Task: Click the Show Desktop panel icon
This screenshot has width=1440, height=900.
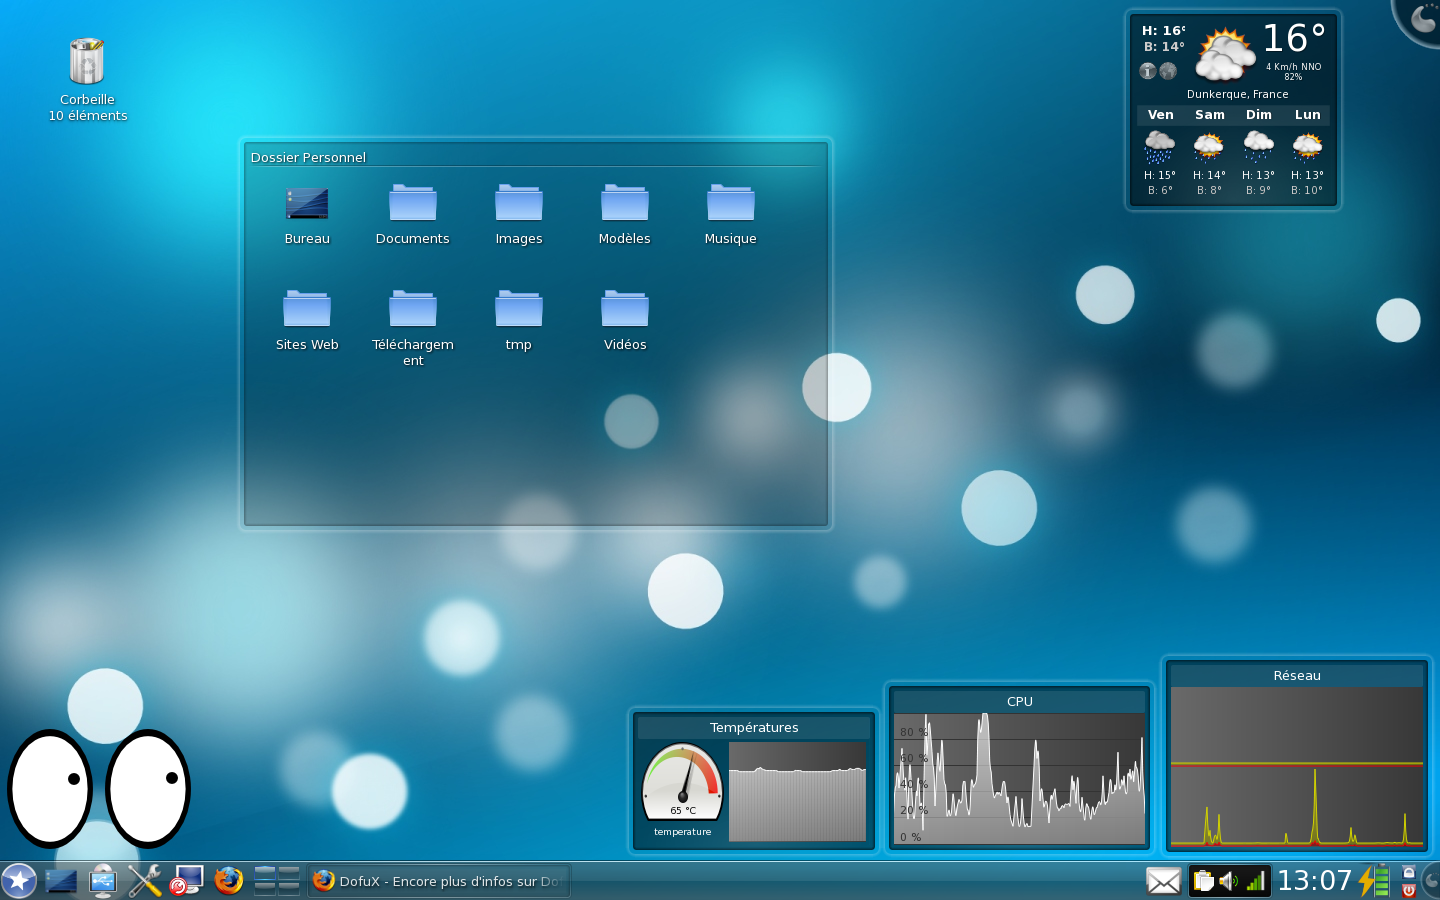Action: (x=61, y=881)
